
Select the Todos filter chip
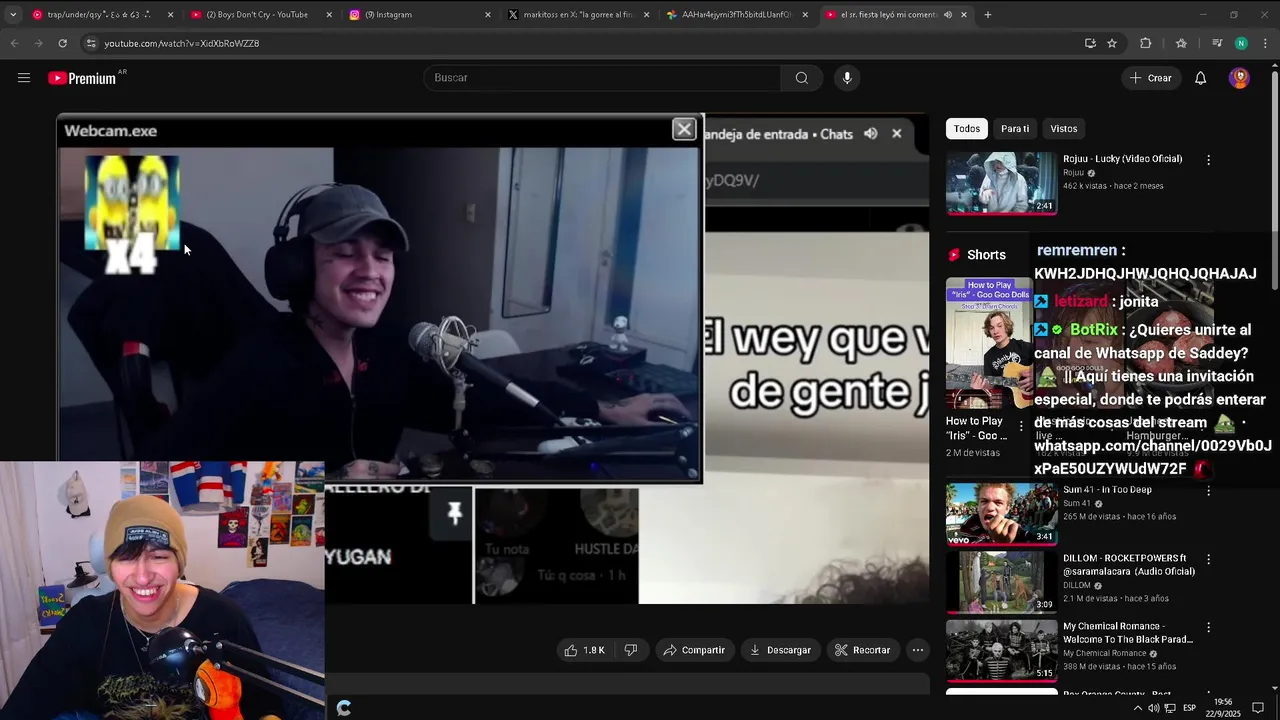[967, 128]
